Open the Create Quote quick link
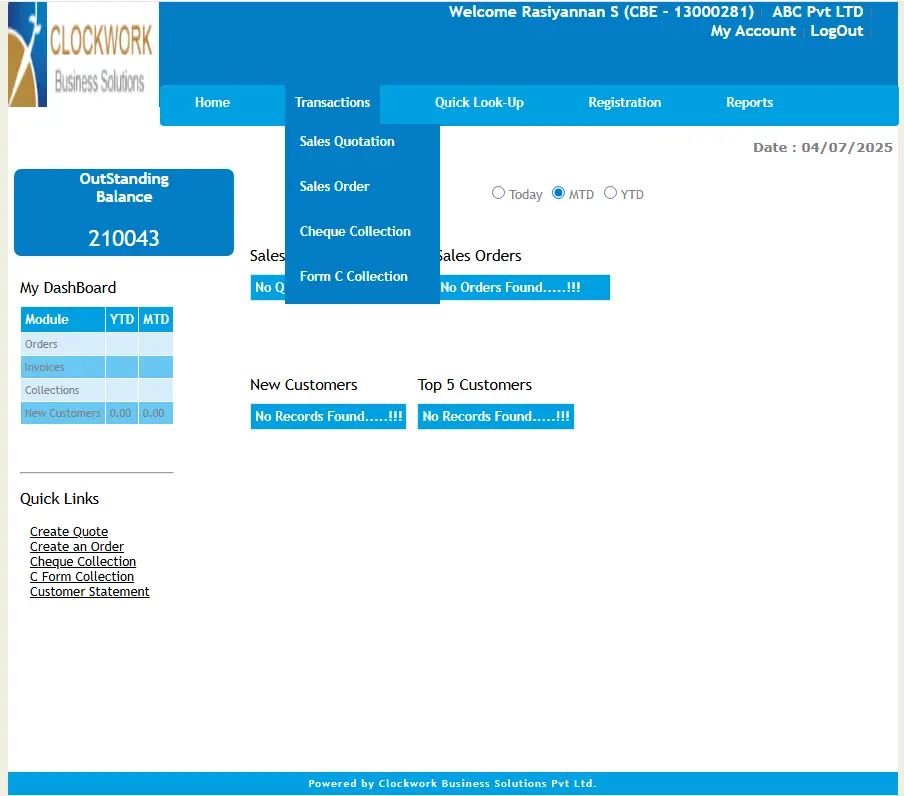Screen dimensions: 904x796 click(x=69, y=532)
